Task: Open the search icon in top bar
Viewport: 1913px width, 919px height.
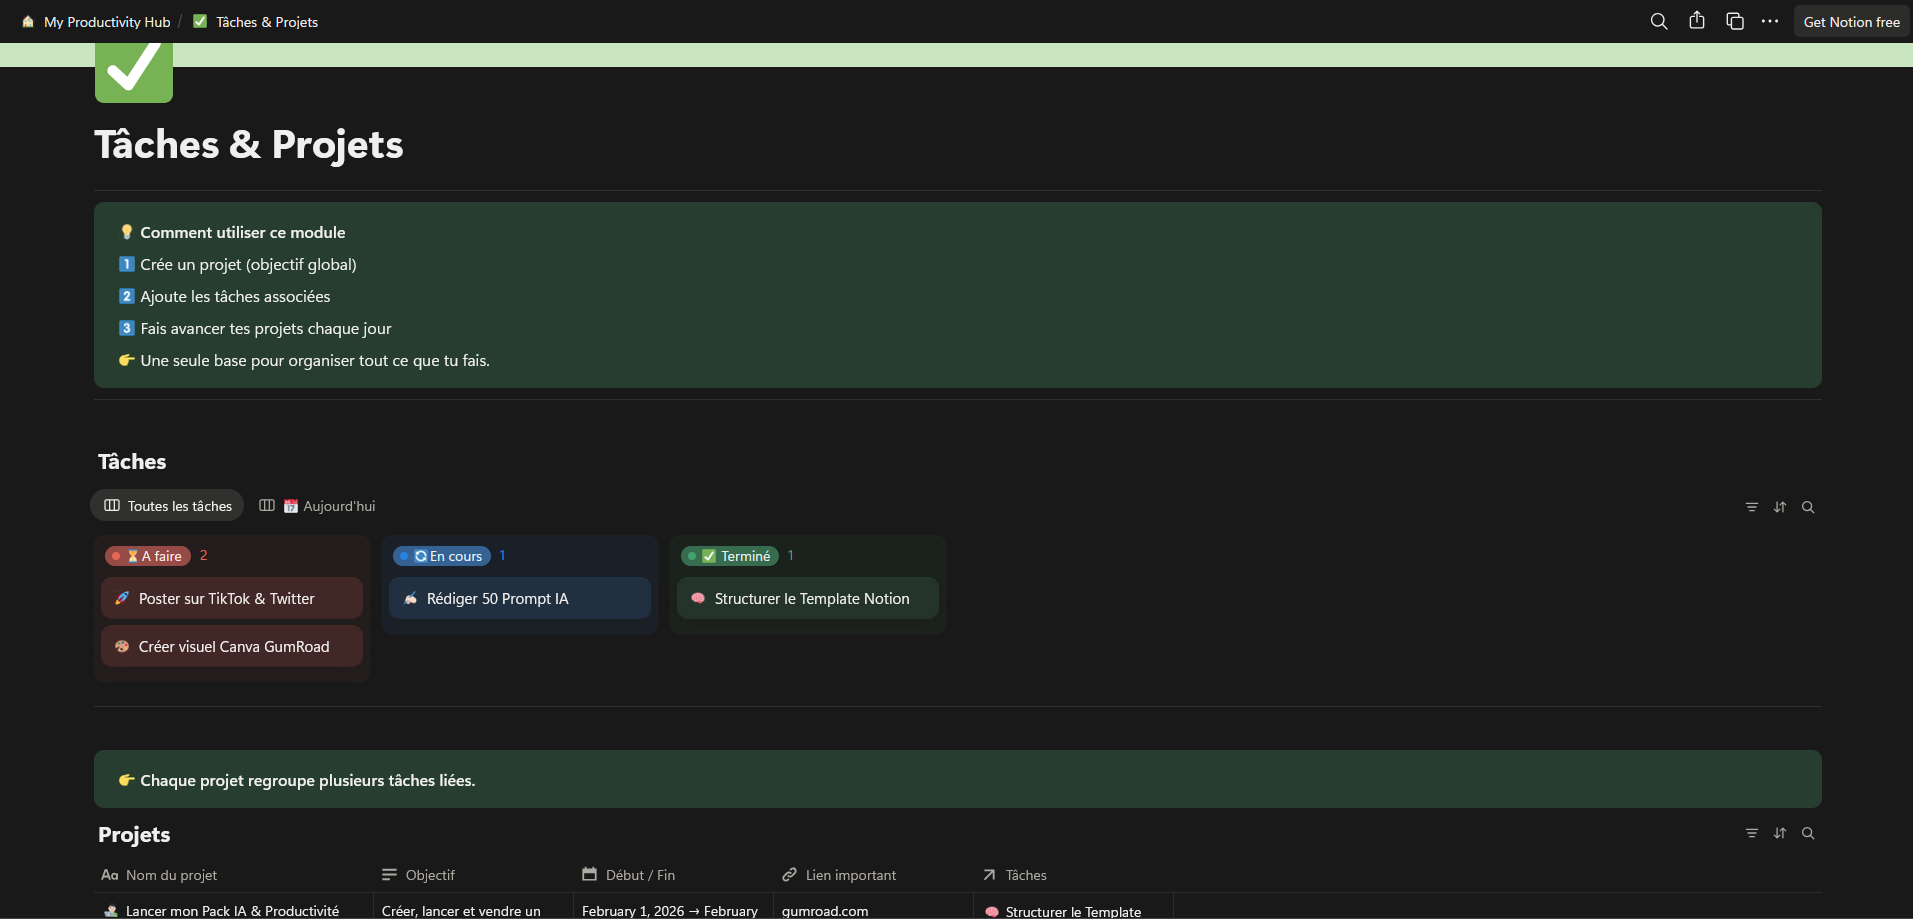Action: click(x=1659, y=21)
